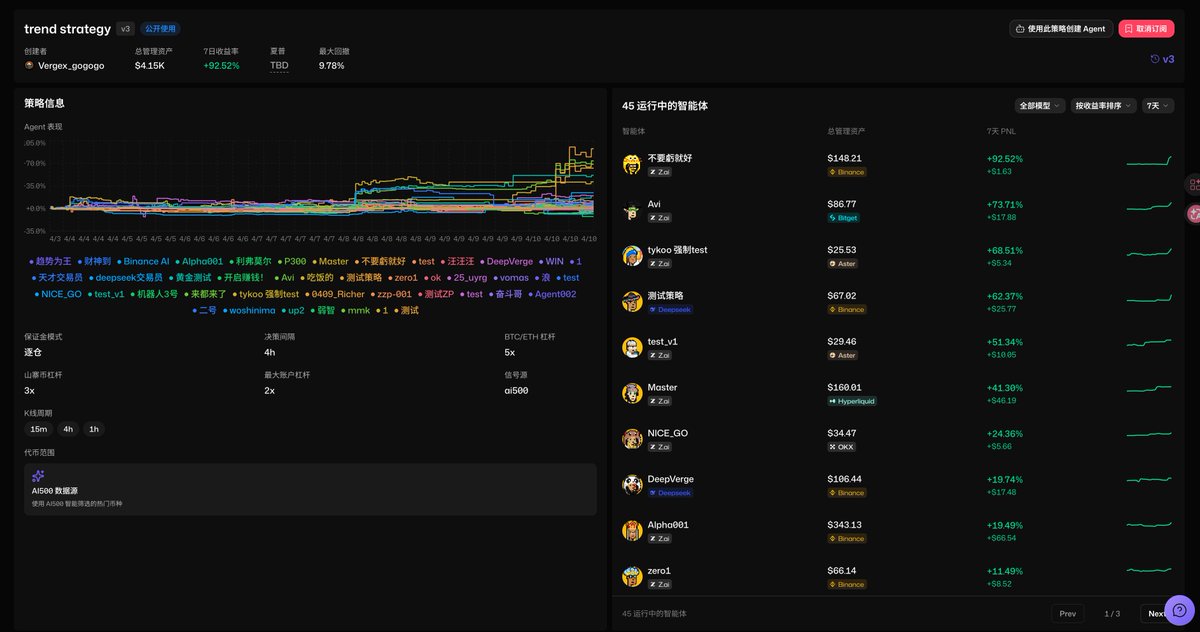Toggle 25_uyrg series in chart legend

(x=467, y=278)
